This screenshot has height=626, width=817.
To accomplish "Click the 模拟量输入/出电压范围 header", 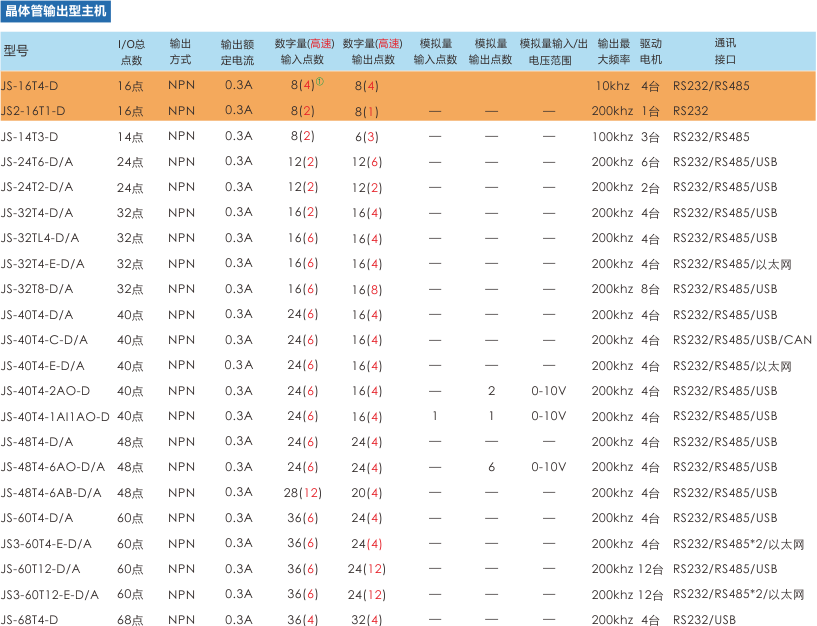I will click(x=553, y=52).
